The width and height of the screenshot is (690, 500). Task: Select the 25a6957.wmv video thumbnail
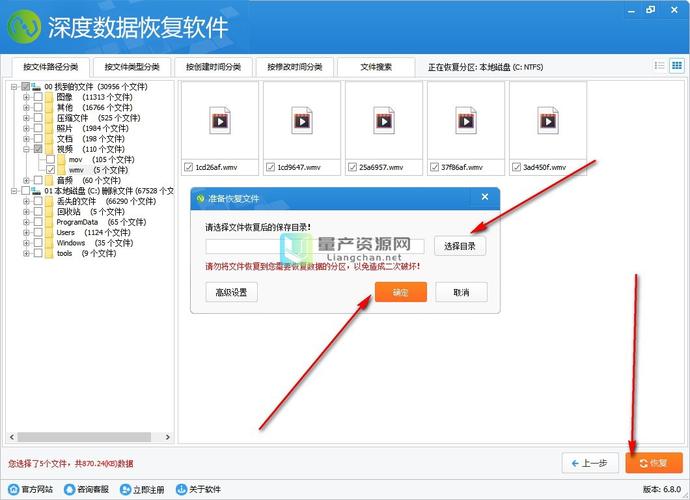[384, 120]
